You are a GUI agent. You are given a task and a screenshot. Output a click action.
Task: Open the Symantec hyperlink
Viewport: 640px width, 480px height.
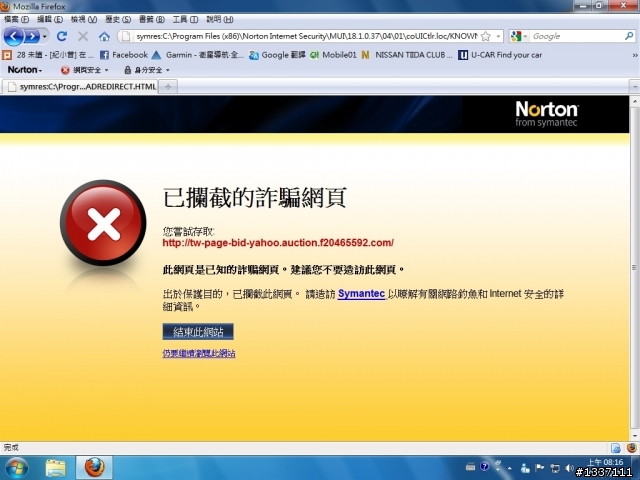pos(361,293)
